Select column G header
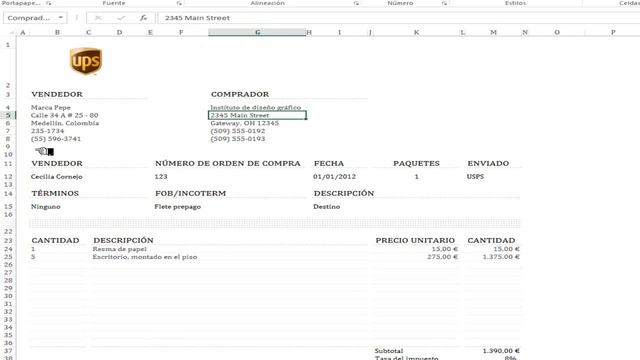The height and width of the screenshot is (360, 640). click(x=257, y=32)
